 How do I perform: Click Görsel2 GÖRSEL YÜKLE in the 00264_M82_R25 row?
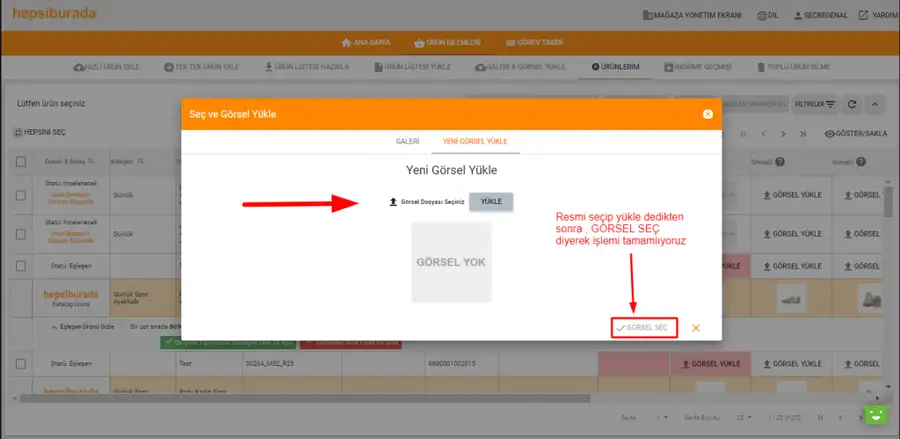792,364
